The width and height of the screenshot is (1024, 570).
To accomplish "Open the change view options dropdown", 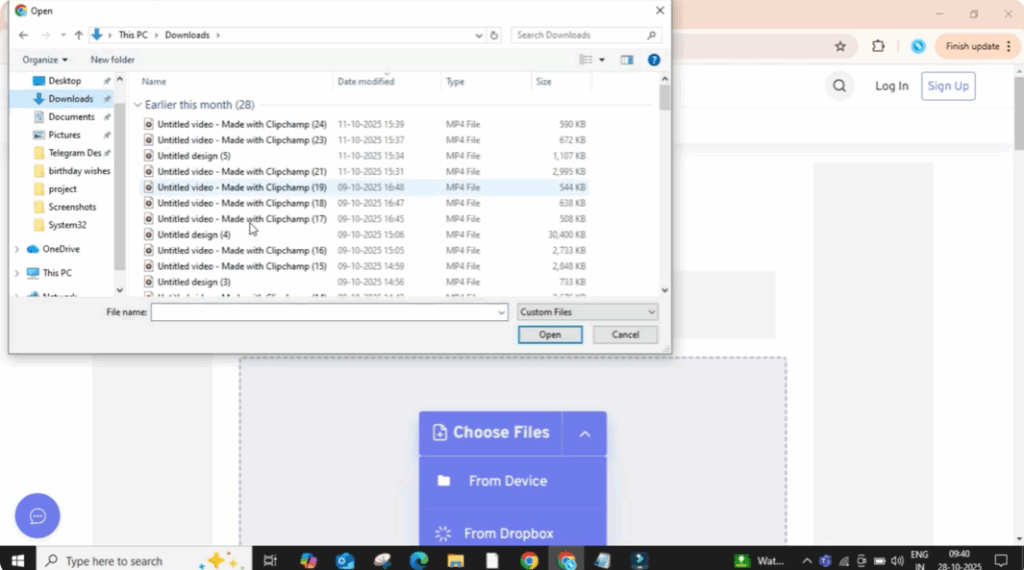I will click(x=602, y=60).
